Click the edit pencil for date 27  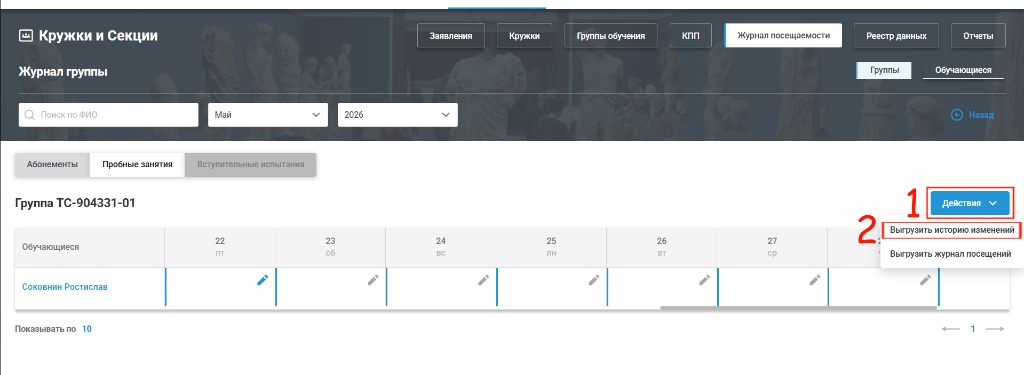(815, 280)
